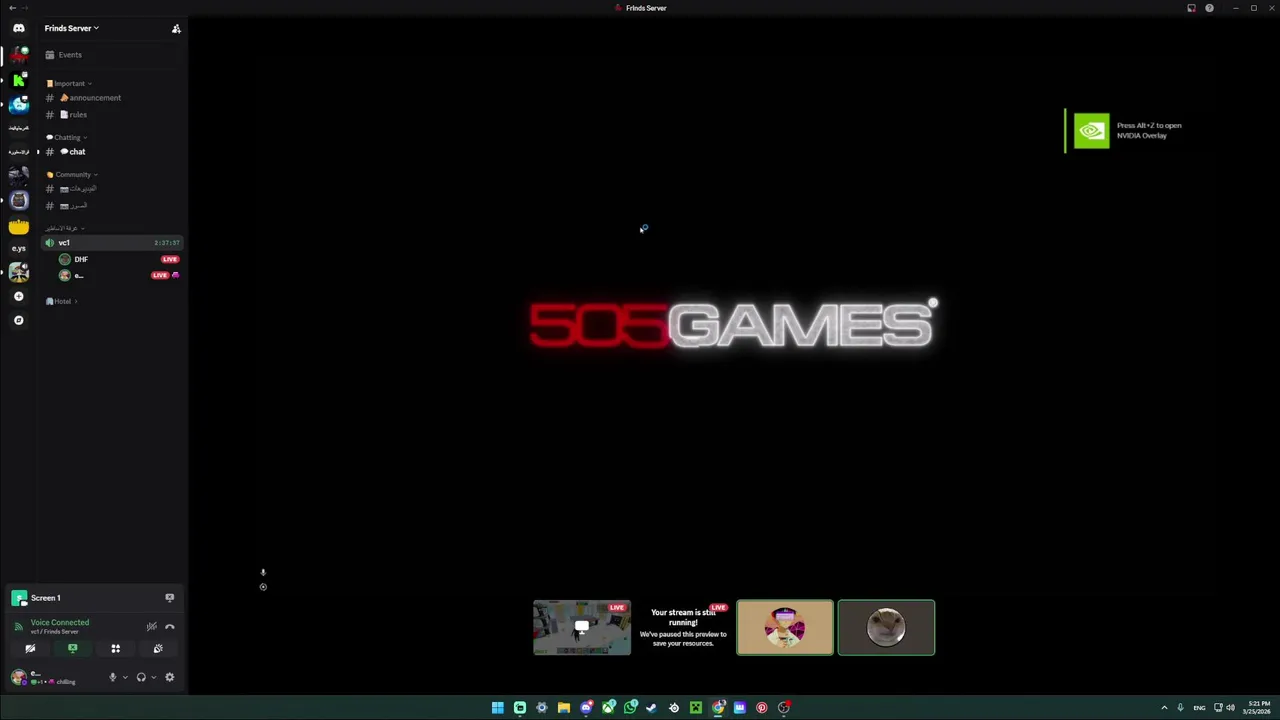Open the green K server icon
The image size is (1280, 720).
point(18,80)
